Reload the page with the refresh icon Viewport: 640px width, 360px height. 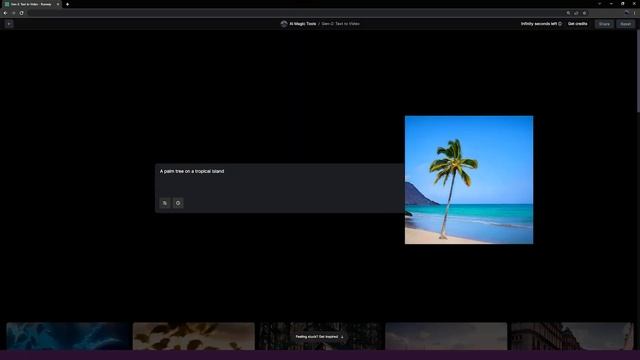point(22,13)
